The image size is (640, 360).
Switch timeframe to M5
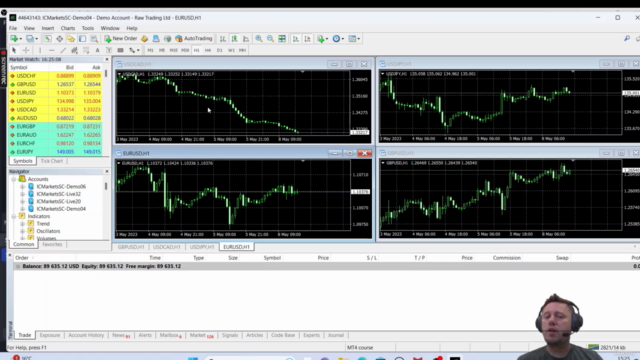[162, 50]
